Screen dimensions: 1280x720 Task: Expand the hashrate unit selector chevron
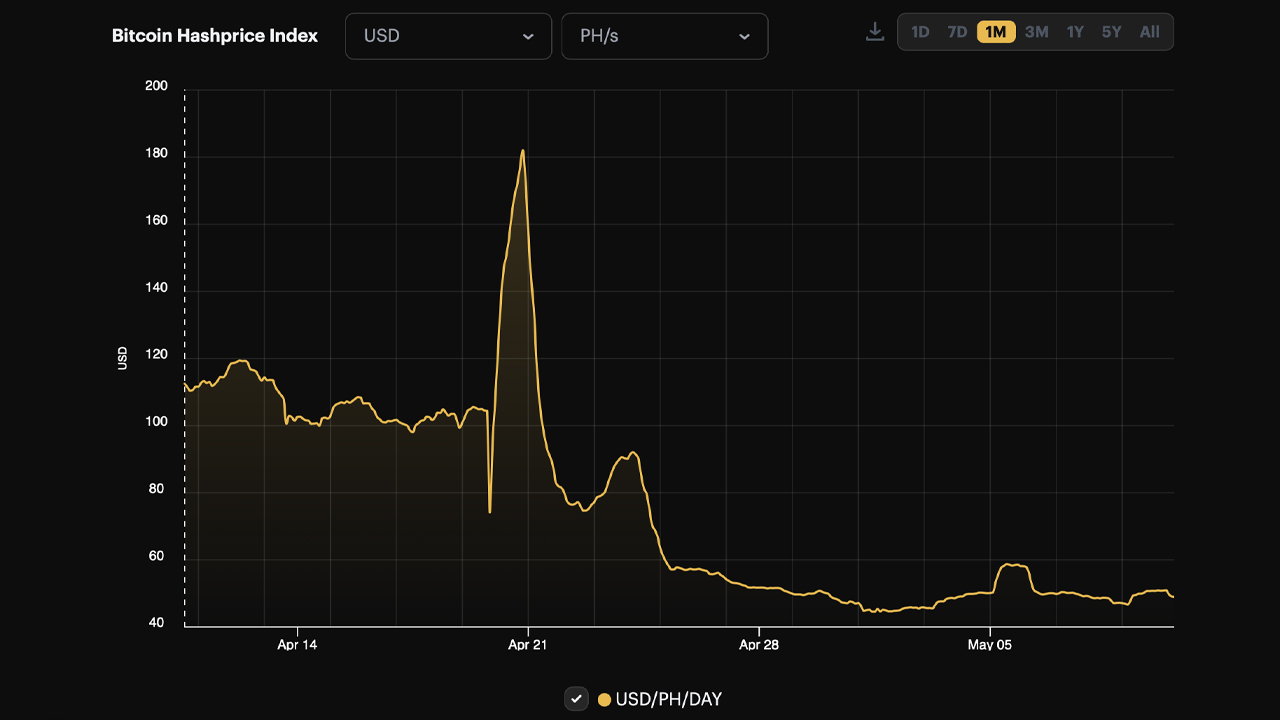coord(743,35)
